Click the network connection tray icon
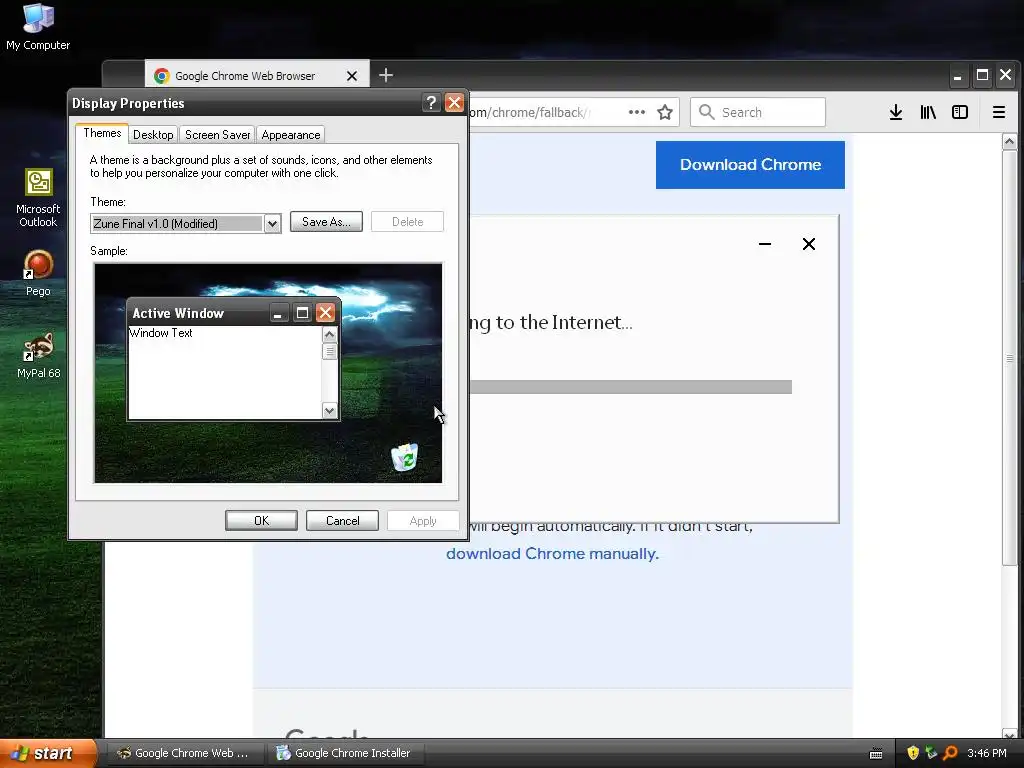This screenshot has width=1024, height=768. click(x=931, y=753)
